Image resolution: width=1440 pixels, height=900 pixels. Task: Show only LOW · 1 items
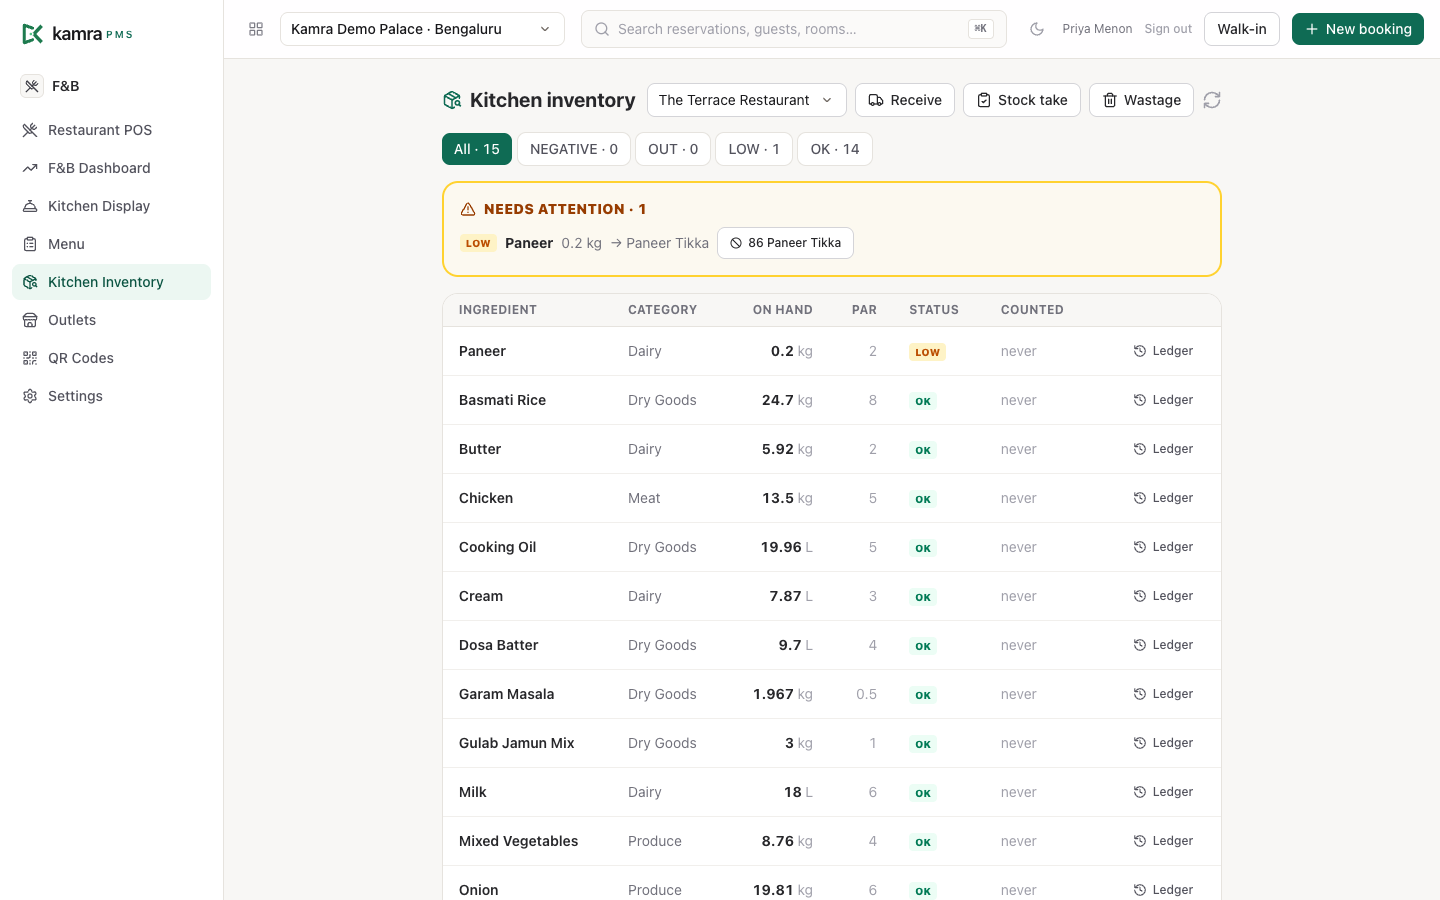pyautogui.click(x=754, y=149)
